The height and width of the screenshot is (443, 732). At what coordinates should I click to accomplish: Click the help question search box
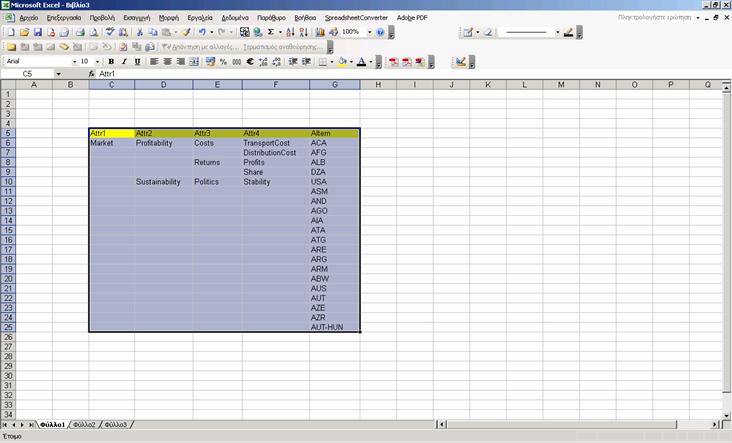pyautogui.click(x=655, y=17)
